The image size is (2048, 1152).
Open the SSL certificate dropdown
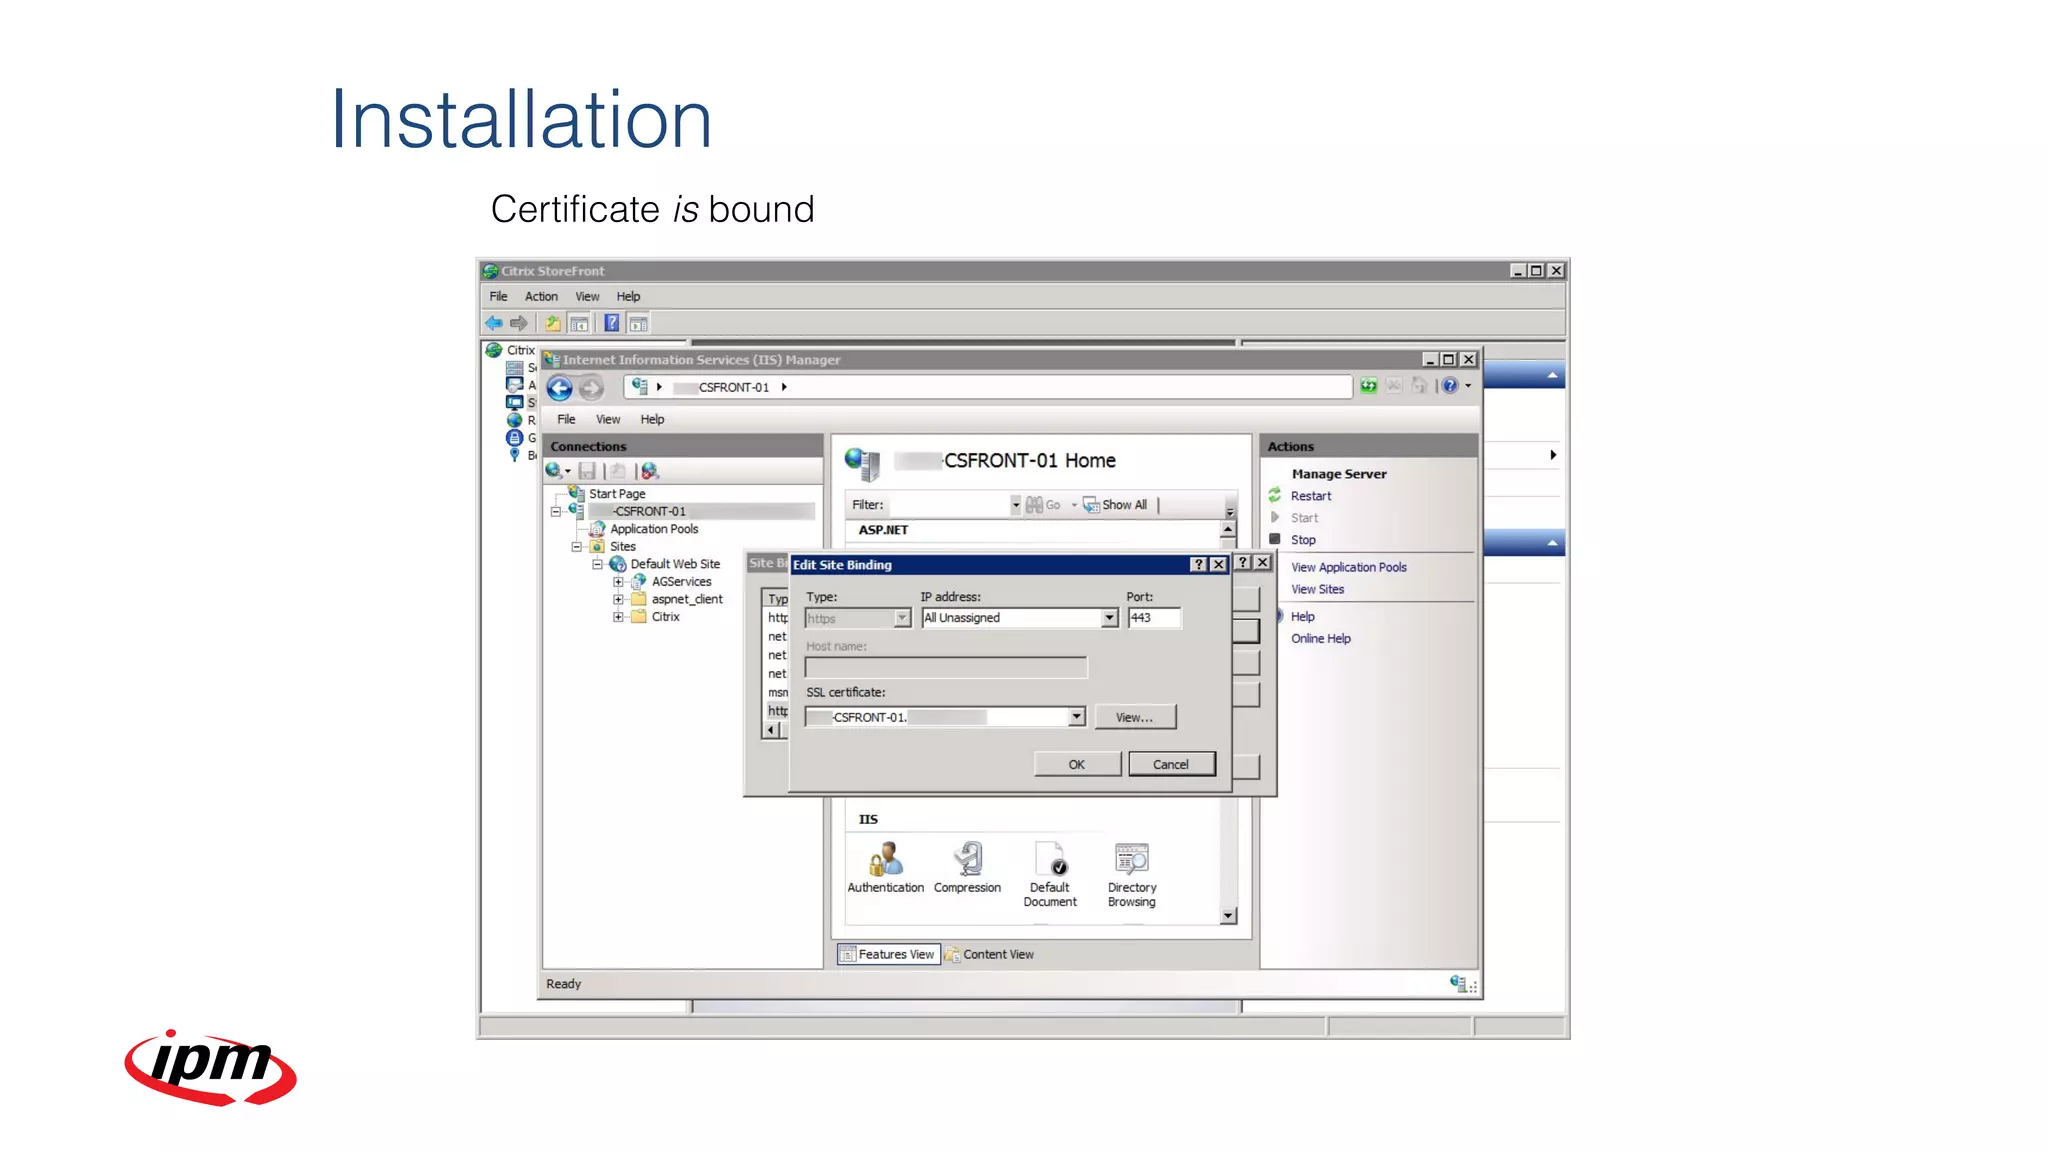1076,717
